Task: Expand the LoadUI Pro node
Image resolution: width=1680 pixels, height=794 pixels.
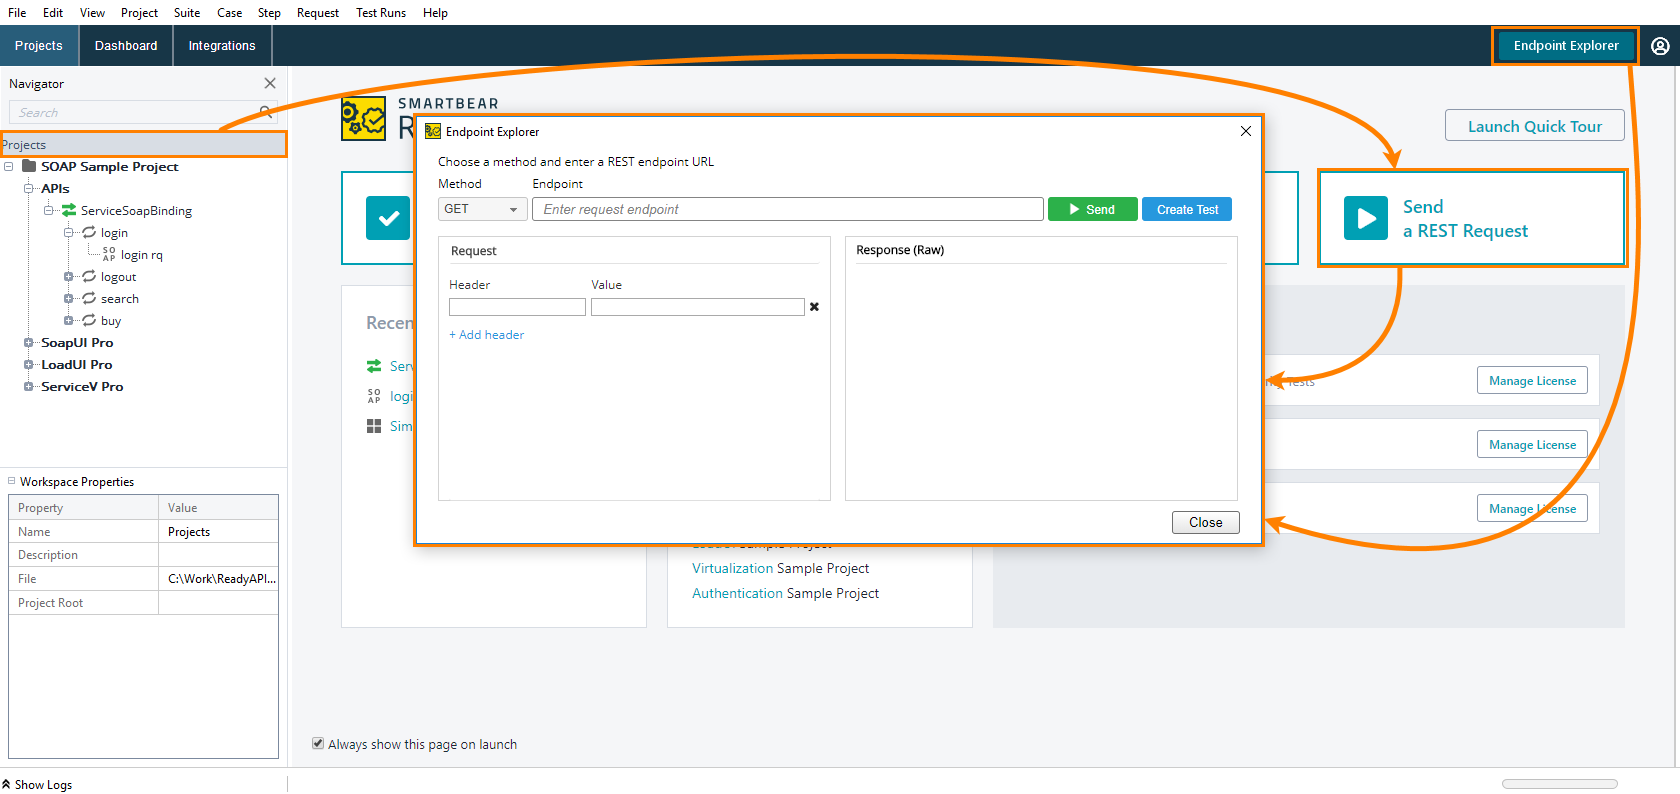Action: pos(29,364)
